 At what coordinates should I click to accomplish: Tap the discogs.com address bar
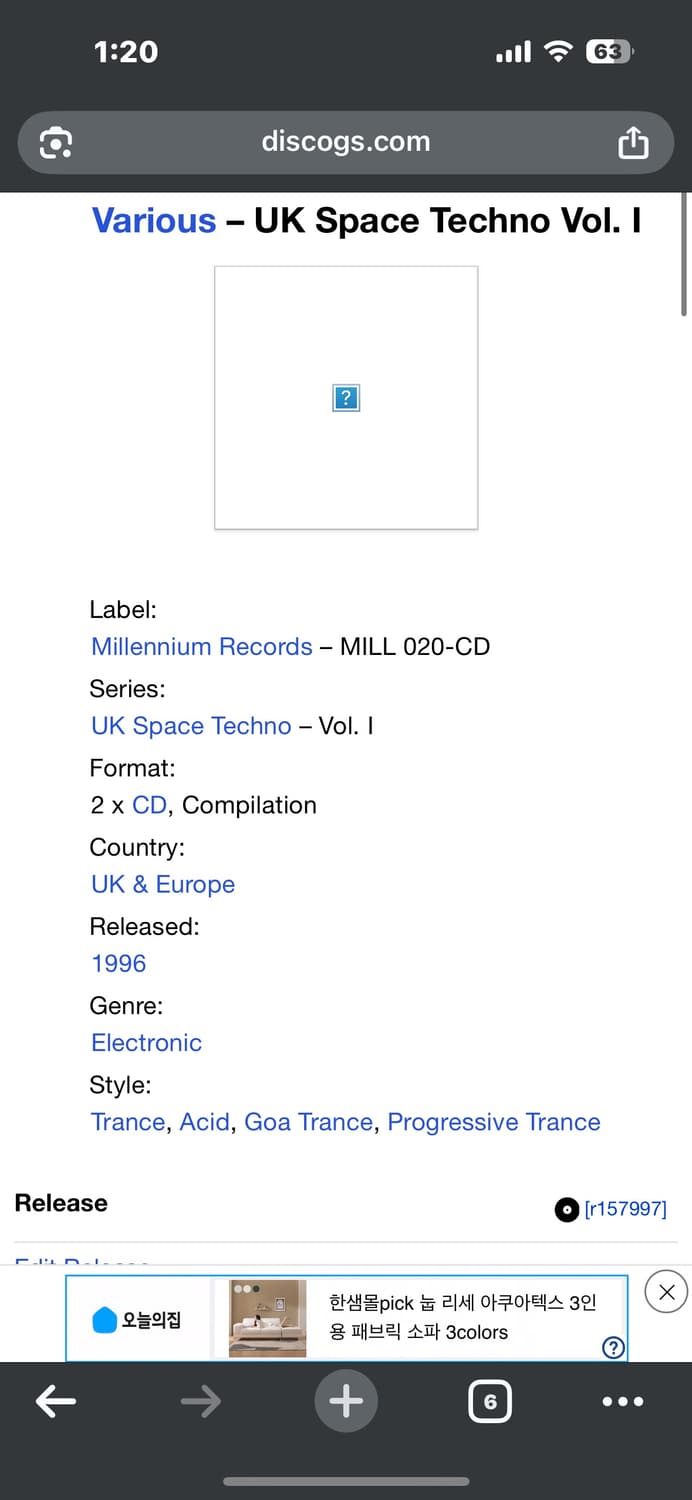point(346,142)
